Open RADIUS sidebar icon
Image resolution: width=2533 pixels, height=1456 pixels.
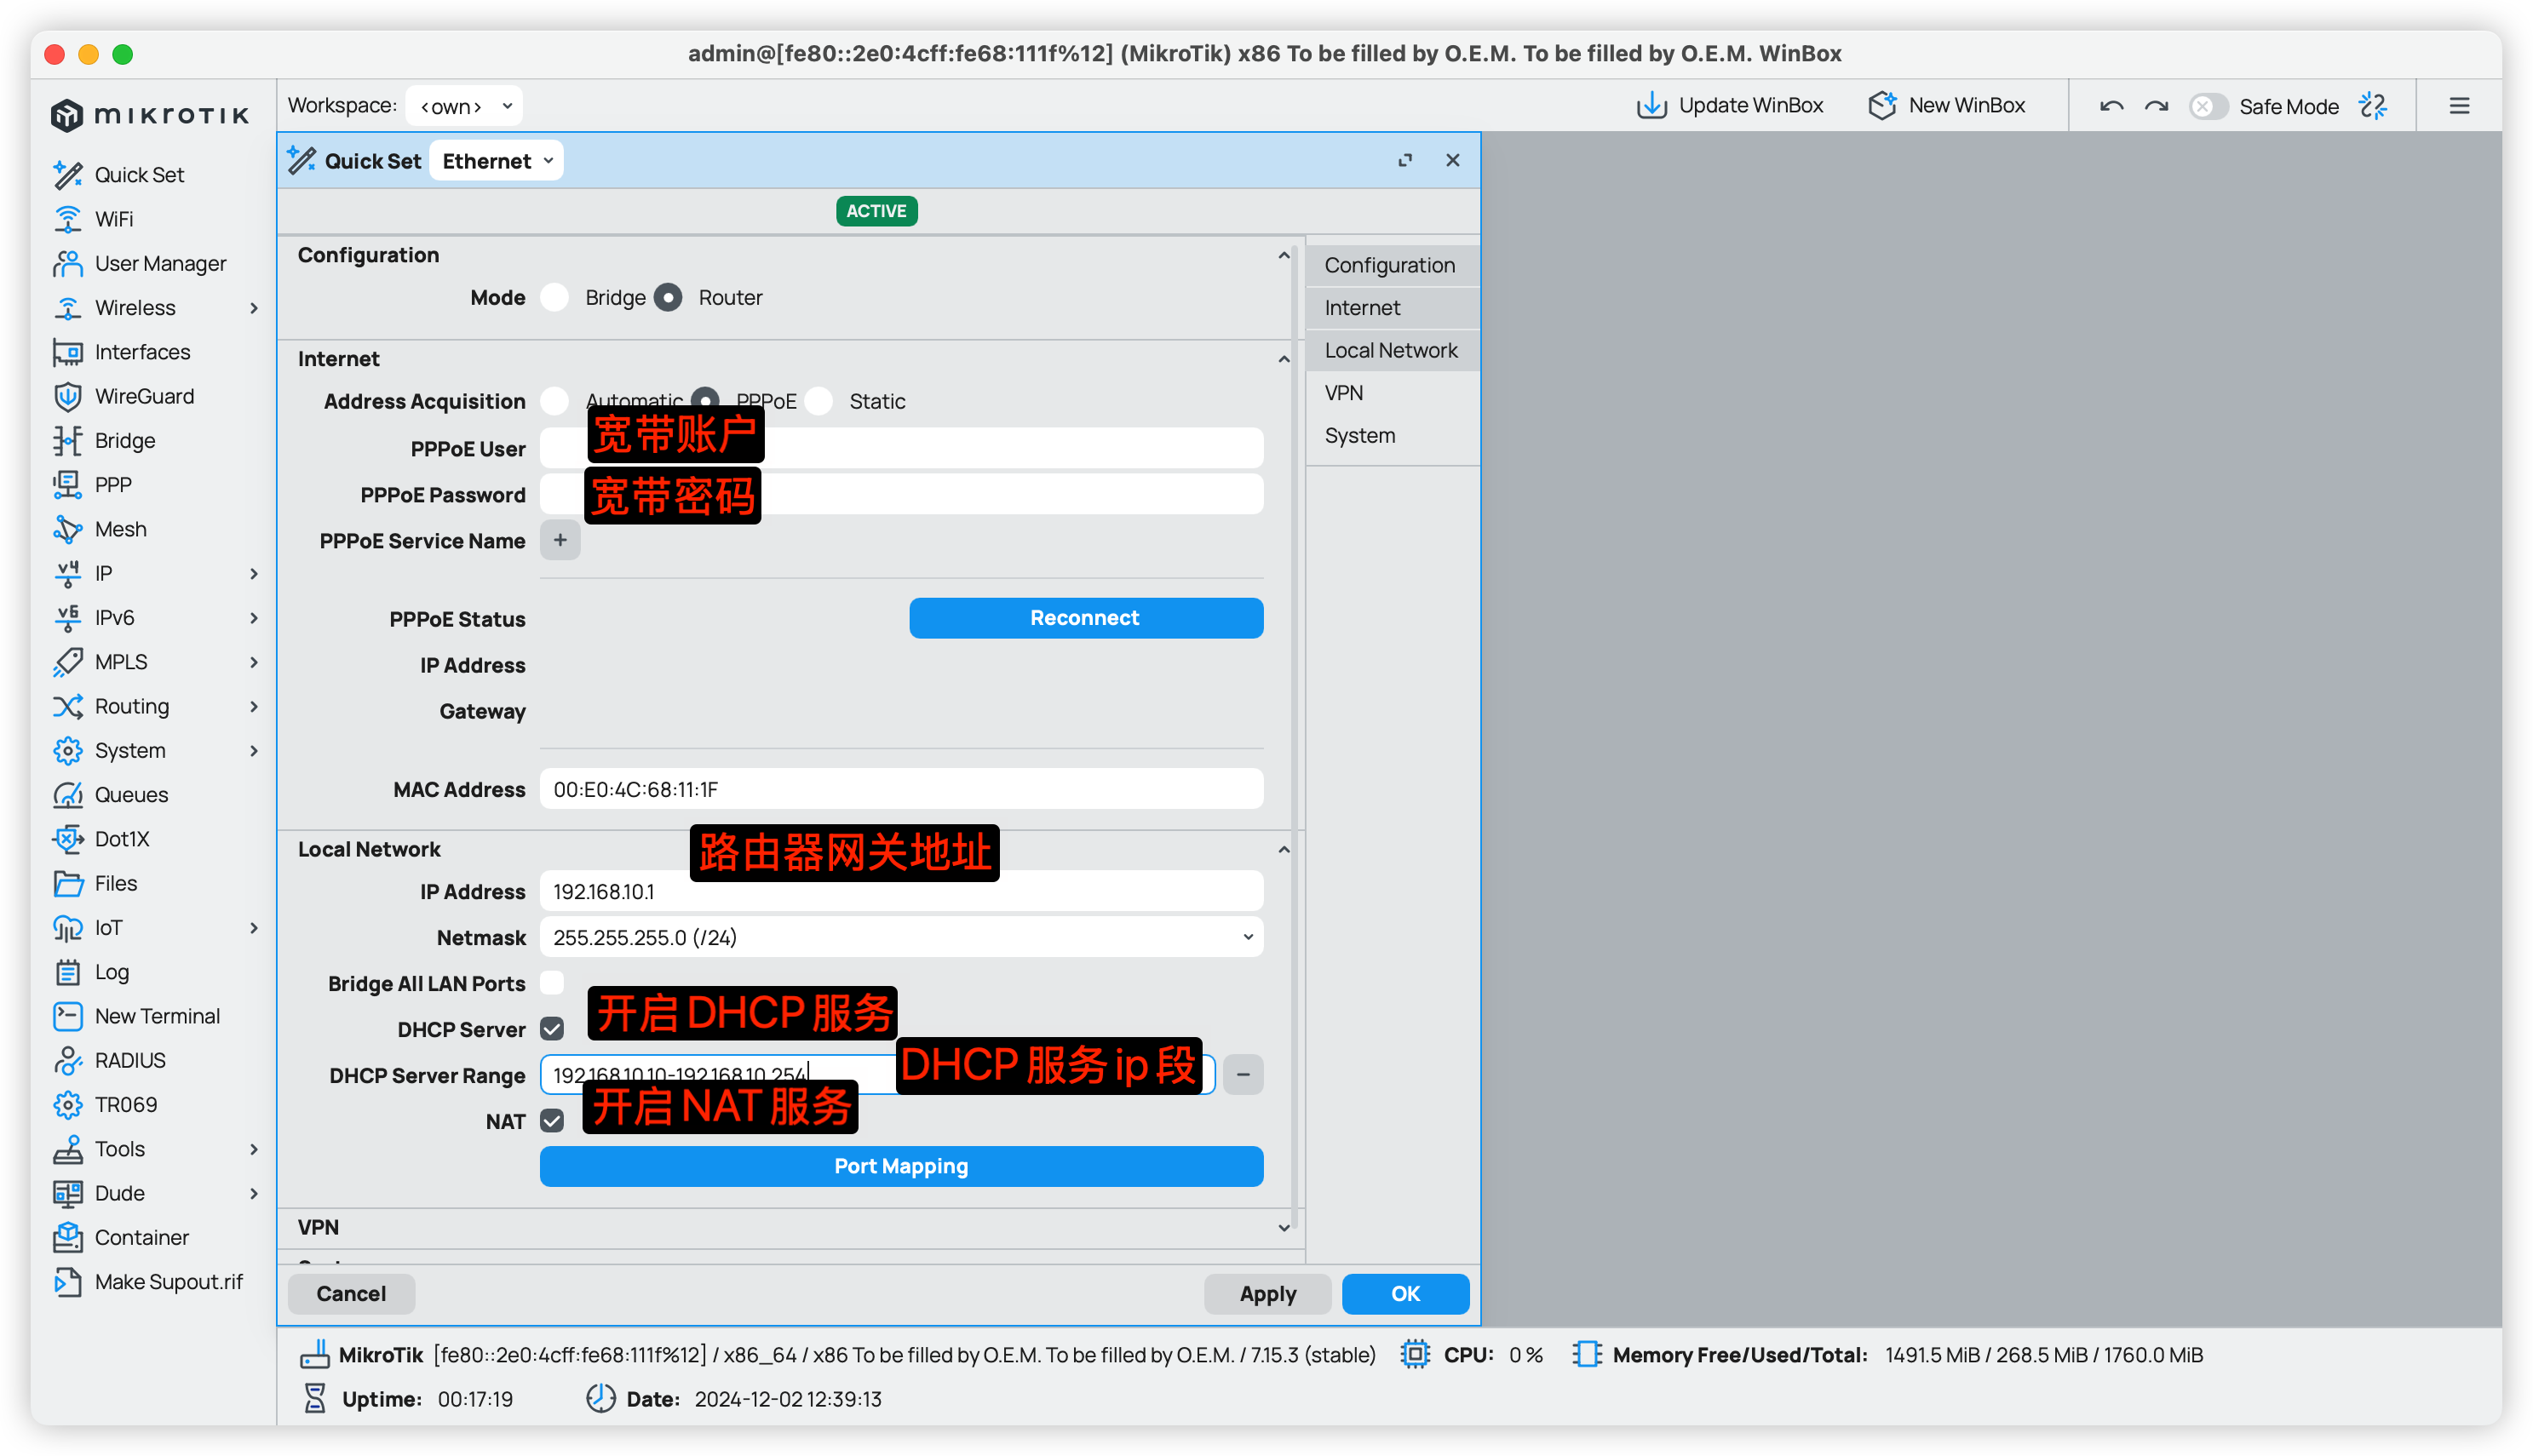point(67,1060)
